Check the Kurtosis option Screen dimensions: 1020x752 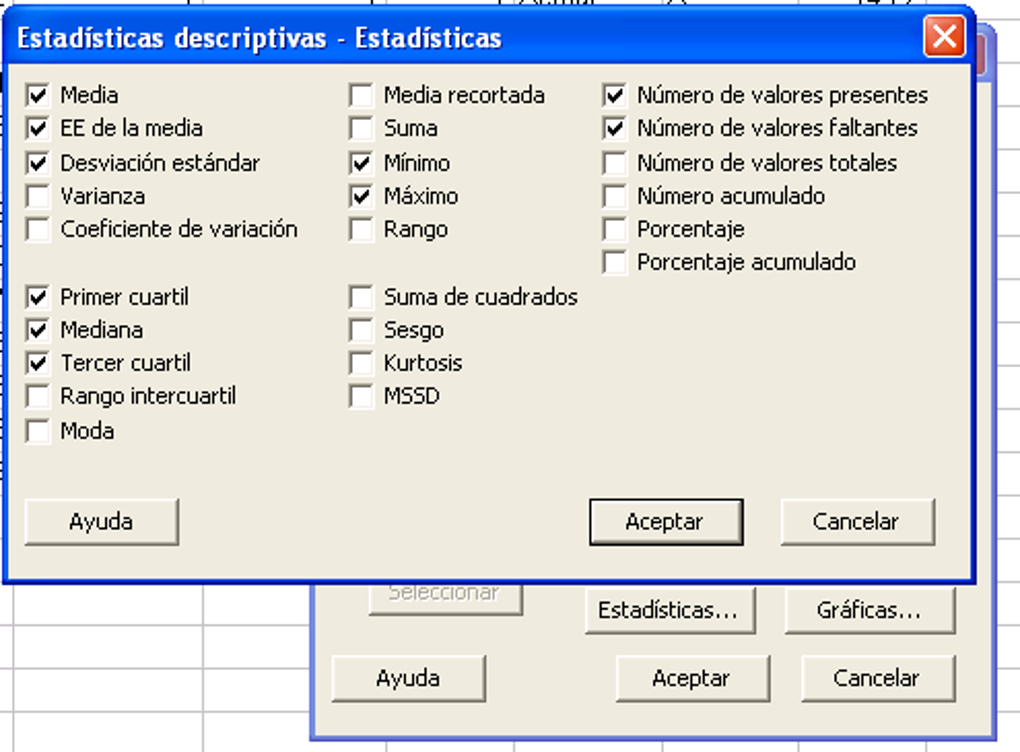[361, 362]
